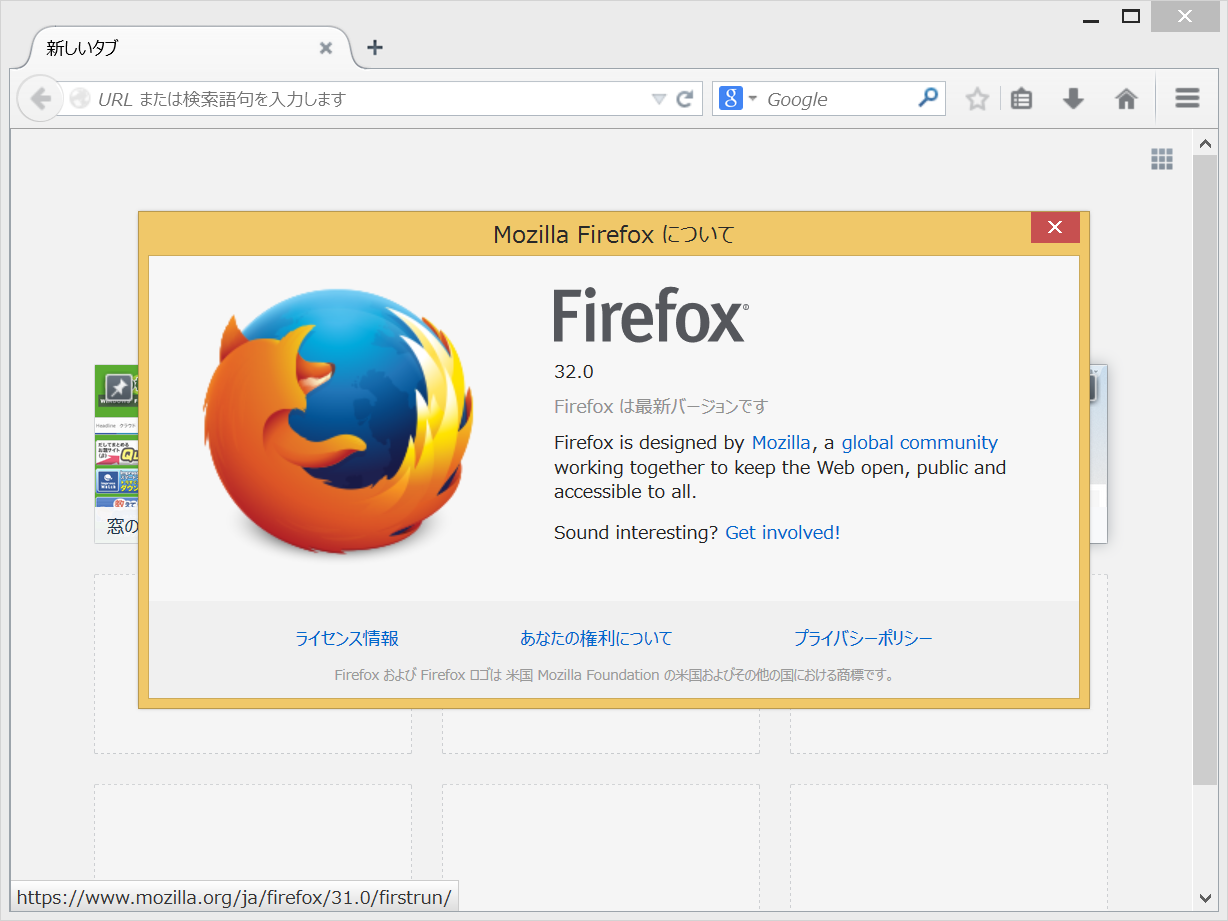Show bookmarks with the clipboard icon
This screenshot has height=921, width=1228.
pyautogui.click(x=1021, y=98)
